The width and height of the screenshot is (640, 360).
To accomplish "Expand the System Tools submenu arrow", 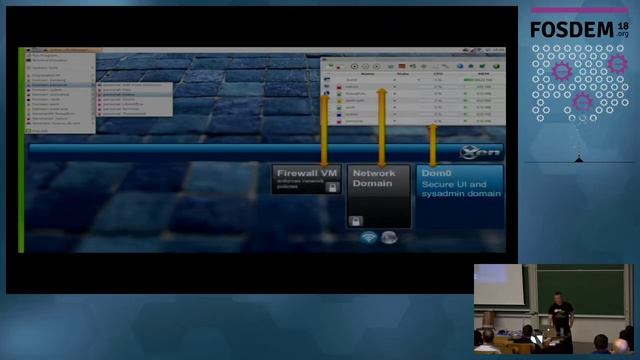I will pyautogui.click(x=92, y=68).
